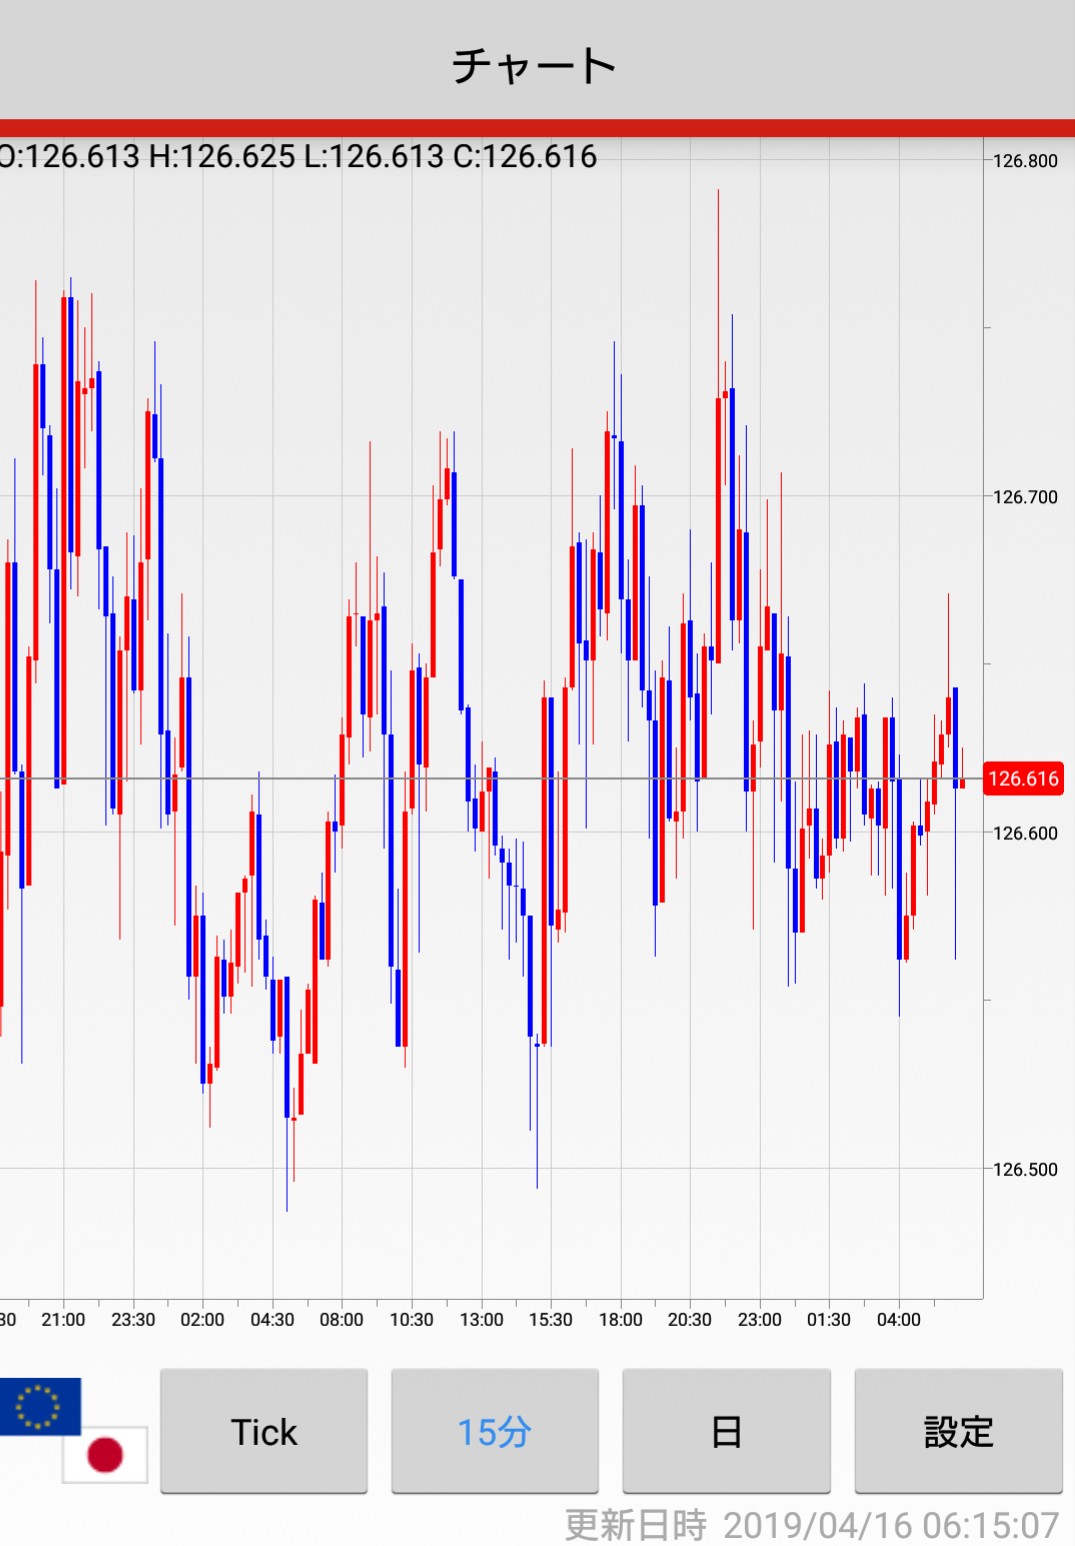Select the 15分 timeframe button
Viewport: 1075px width, 1546px height.
pyautogui.click(x=494, y=1432)
